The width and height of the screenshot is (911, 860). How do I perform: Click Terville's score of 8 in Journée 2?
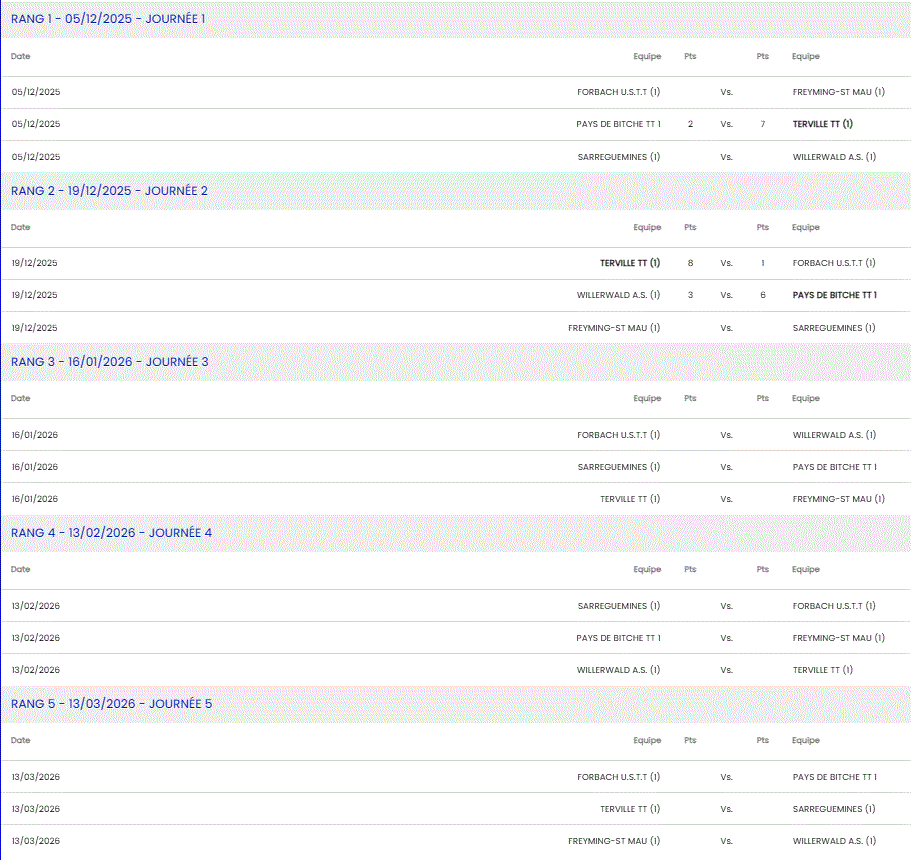click(690, 263)
